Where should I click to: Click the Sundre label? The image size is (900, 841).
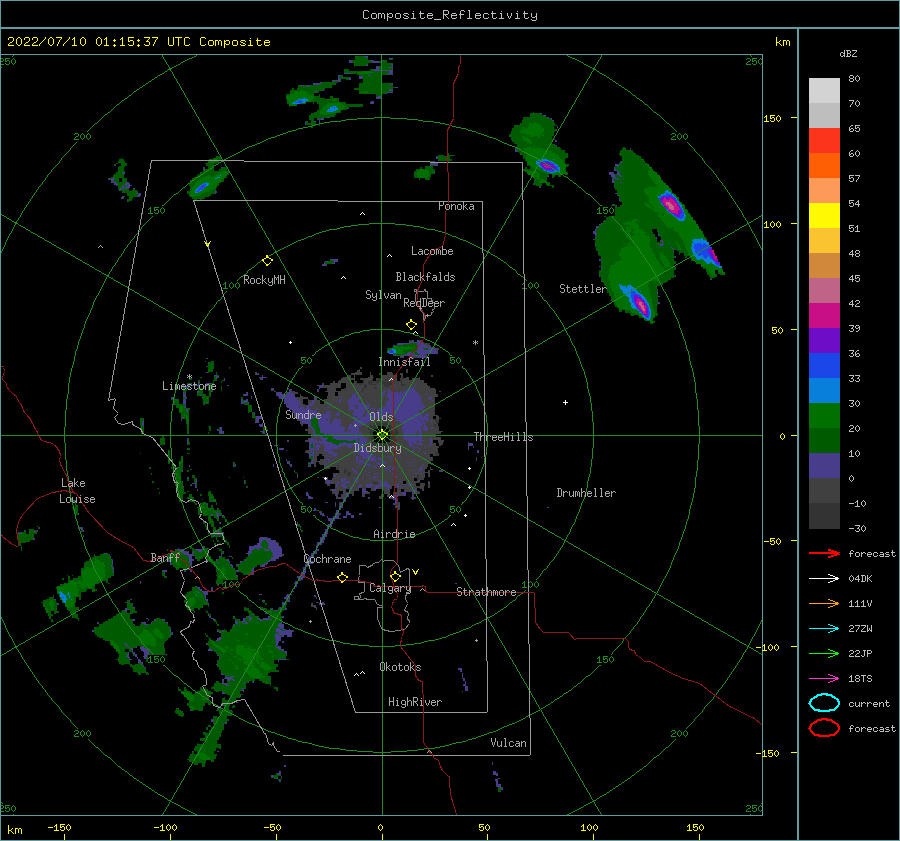pos(303,414)
